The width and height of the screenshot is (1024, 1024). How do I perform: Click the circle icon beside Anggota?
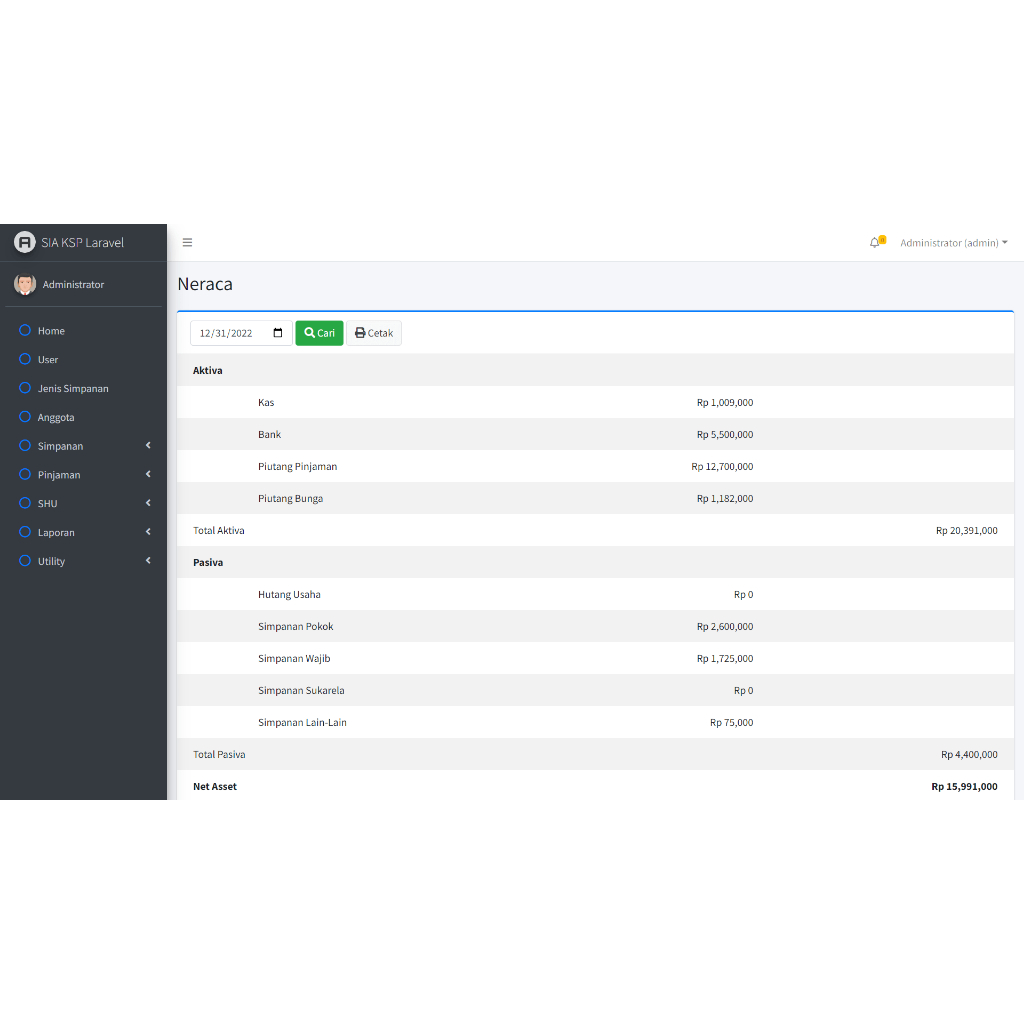pyautogui.click(x=25, y=417)
